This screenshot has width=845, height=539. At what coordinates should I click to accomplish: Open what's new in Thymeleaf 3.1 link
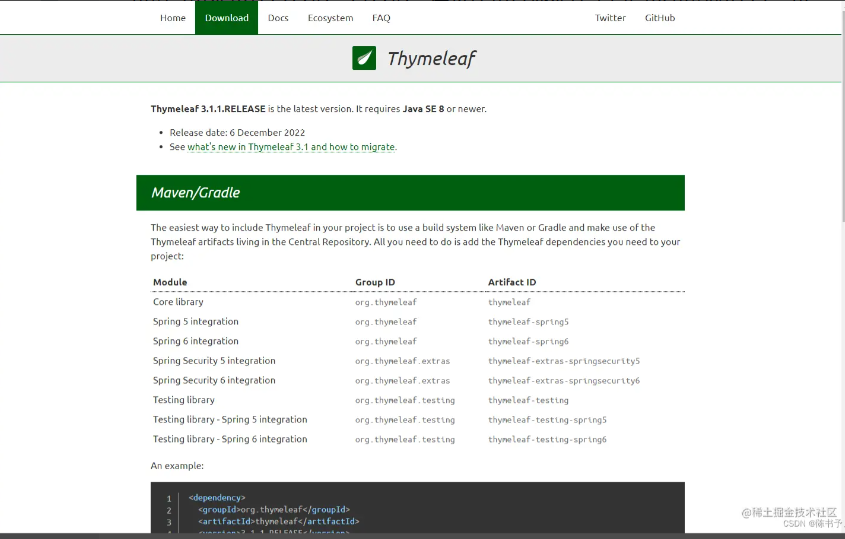click(292, 147)
